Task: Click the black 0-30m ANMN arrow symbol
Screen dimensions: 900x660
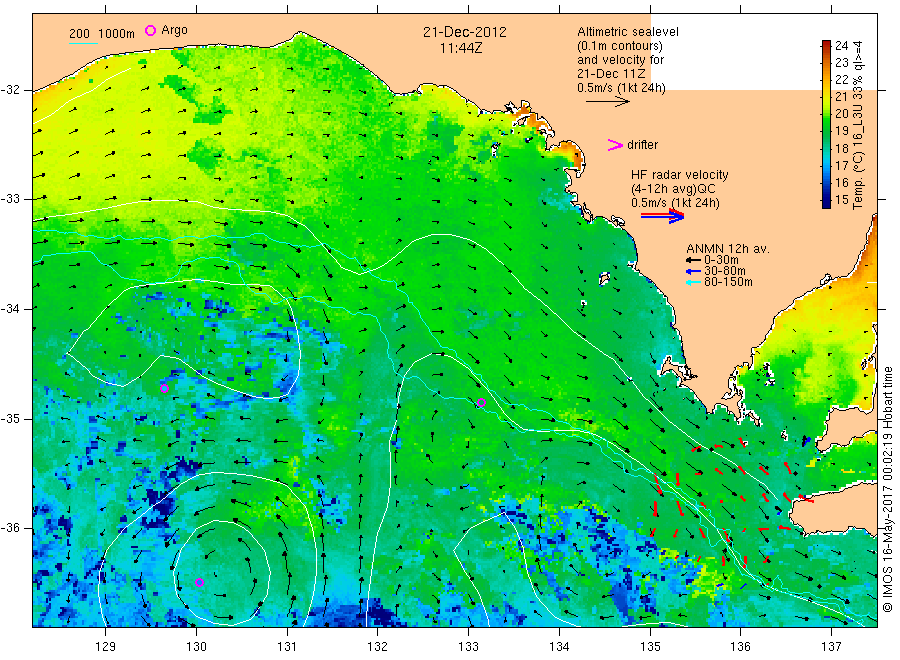Action: 693,260
